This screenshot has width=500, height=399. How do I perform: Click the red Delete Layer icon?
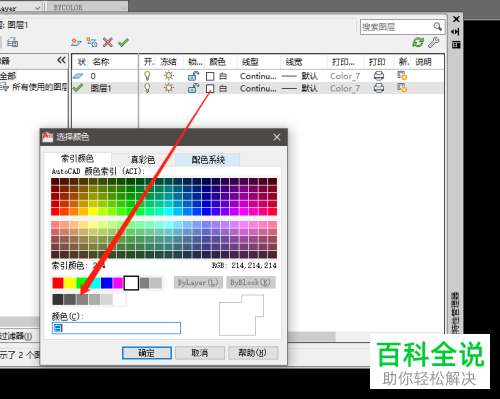108,42
